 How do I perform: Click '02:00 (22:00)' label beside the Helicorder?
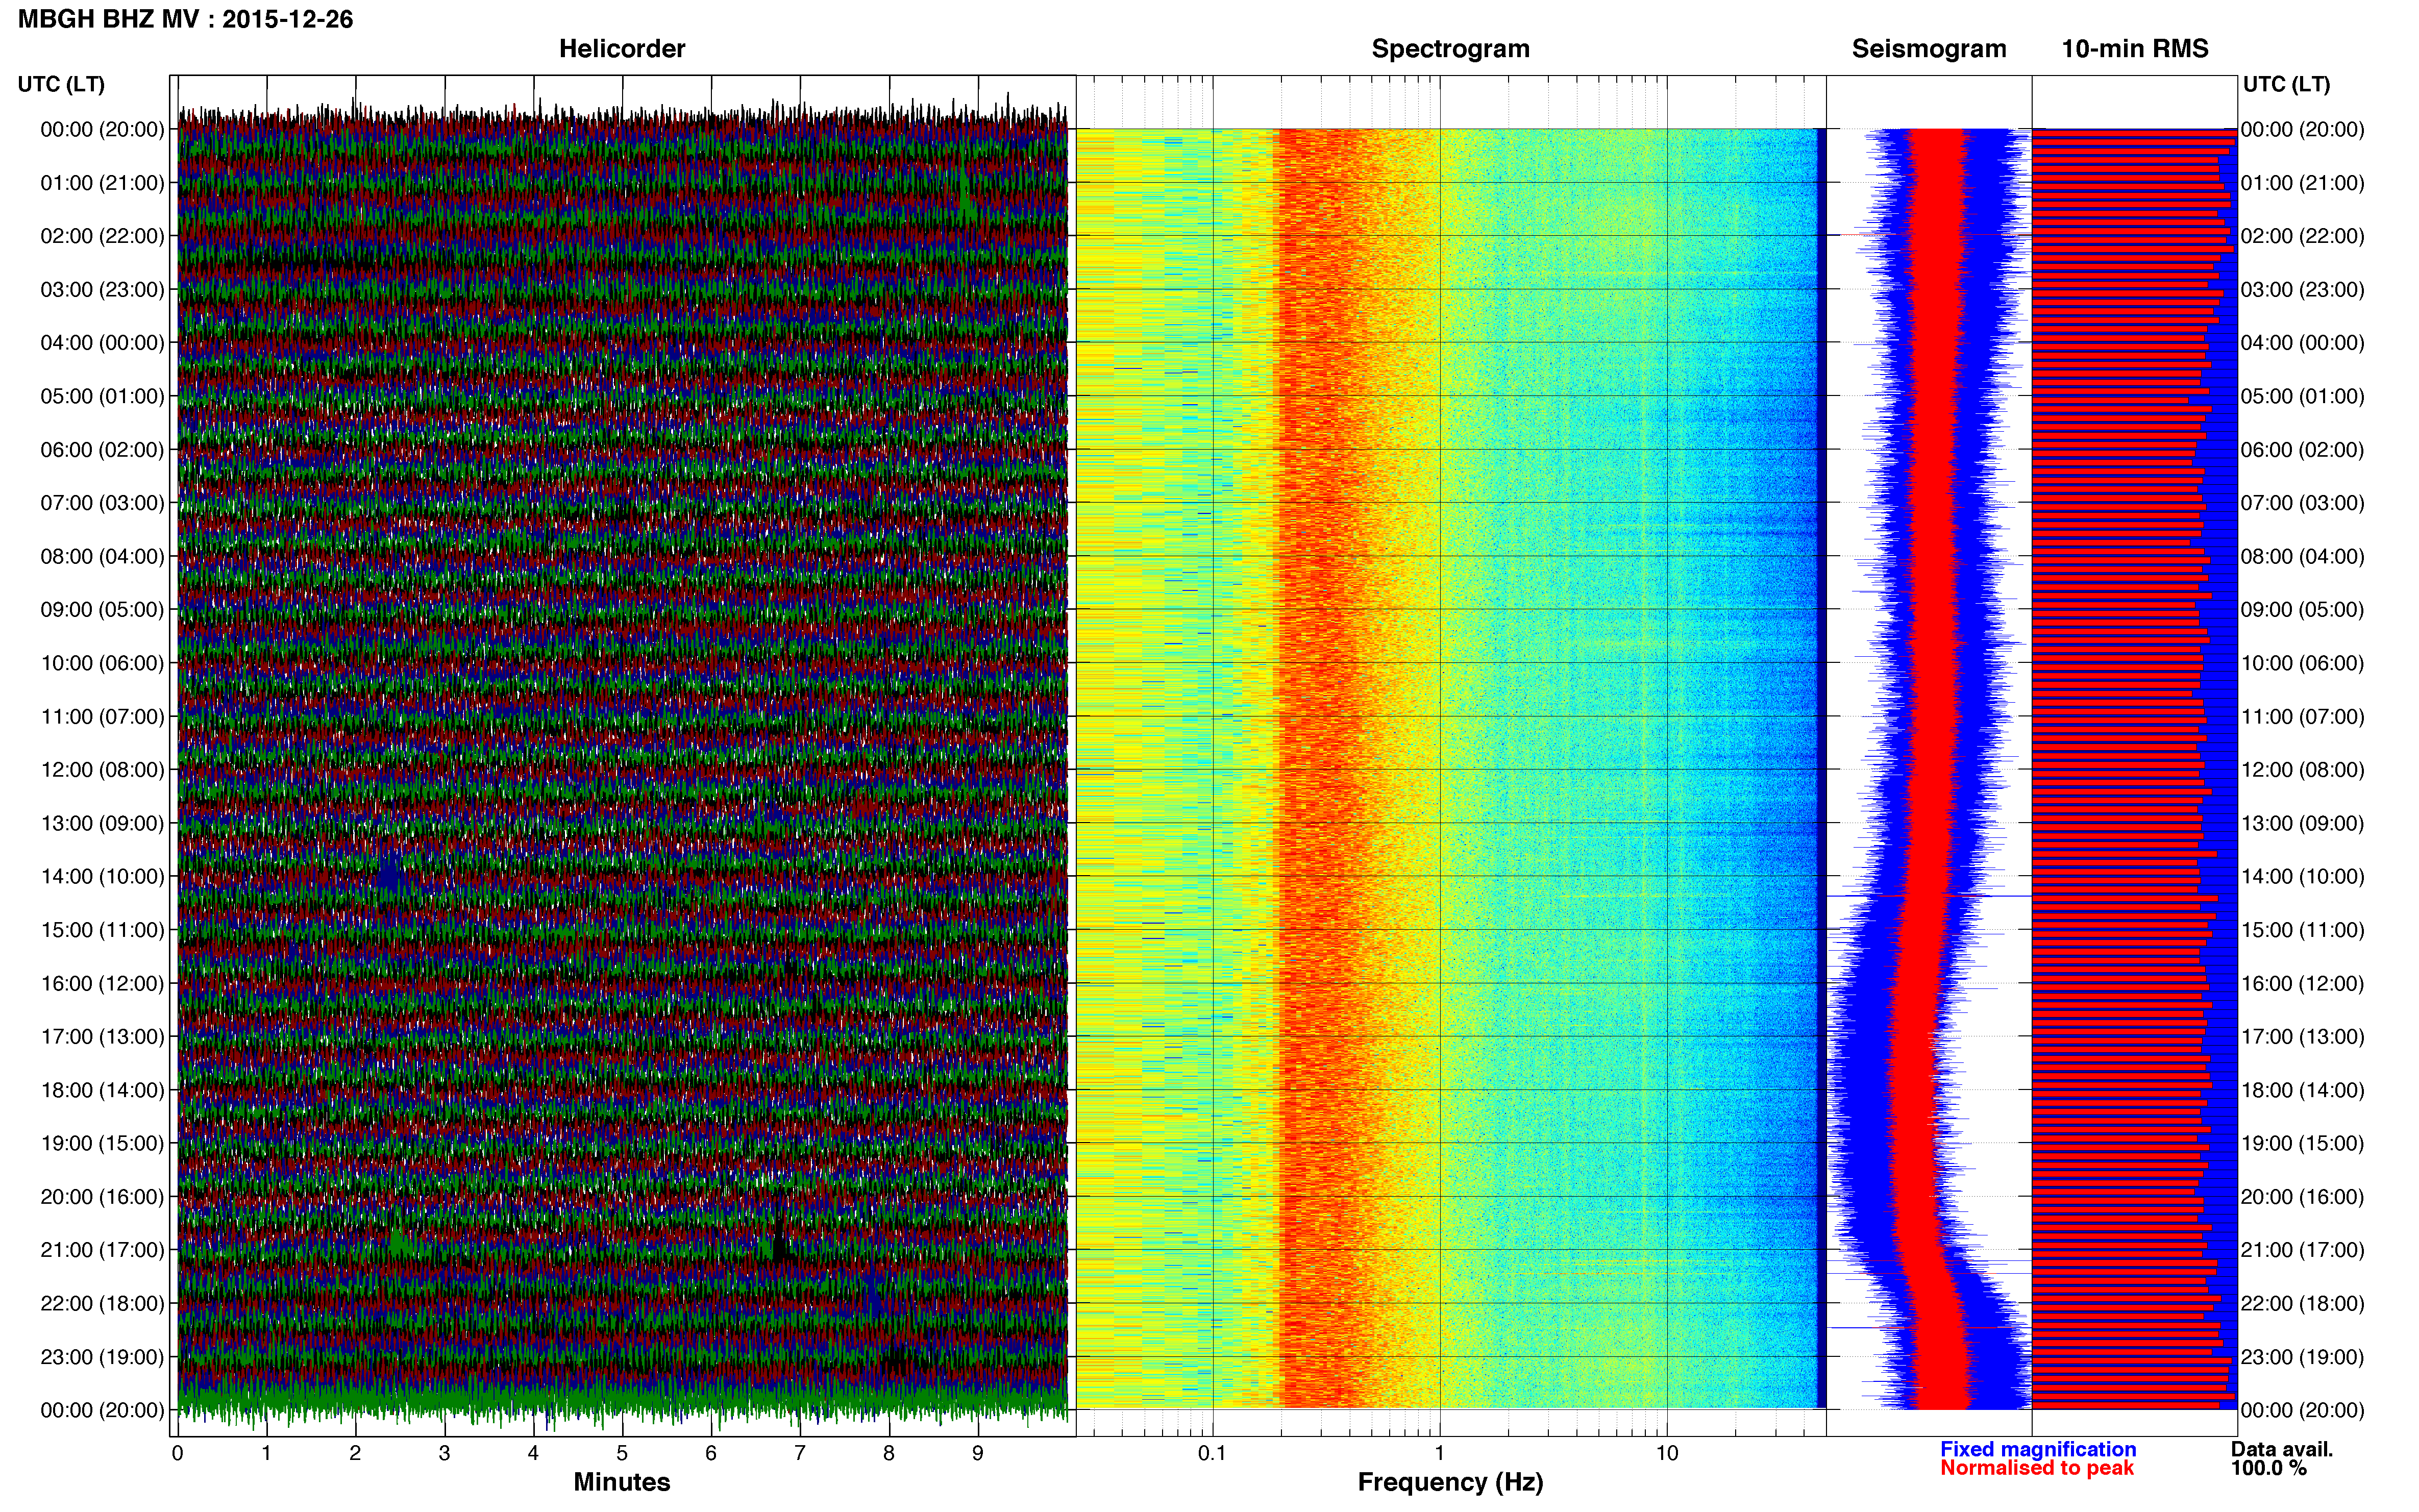(102, 236)
